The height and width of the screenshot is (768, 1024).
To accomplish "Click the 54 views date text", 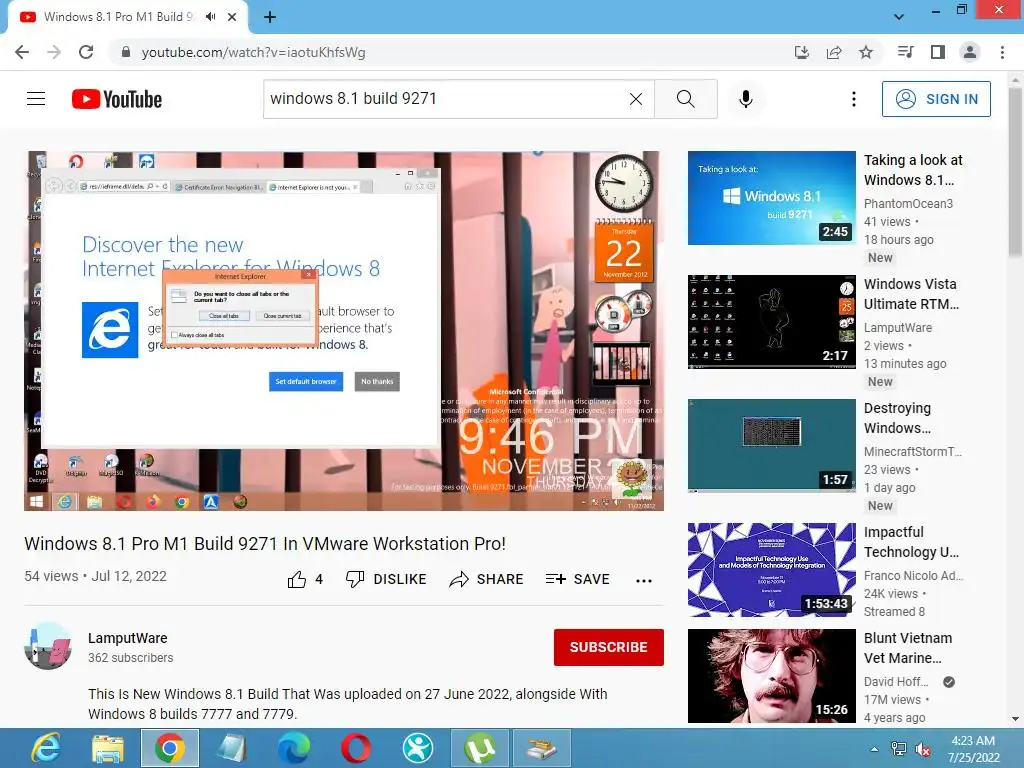I will 95,576.
